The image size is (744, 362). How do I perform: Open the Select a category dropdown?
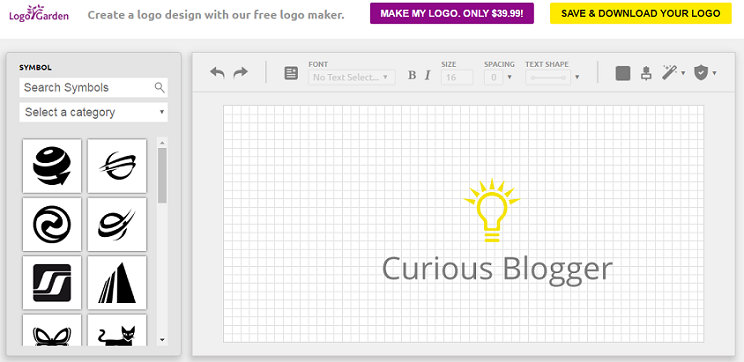coord(93,112)
